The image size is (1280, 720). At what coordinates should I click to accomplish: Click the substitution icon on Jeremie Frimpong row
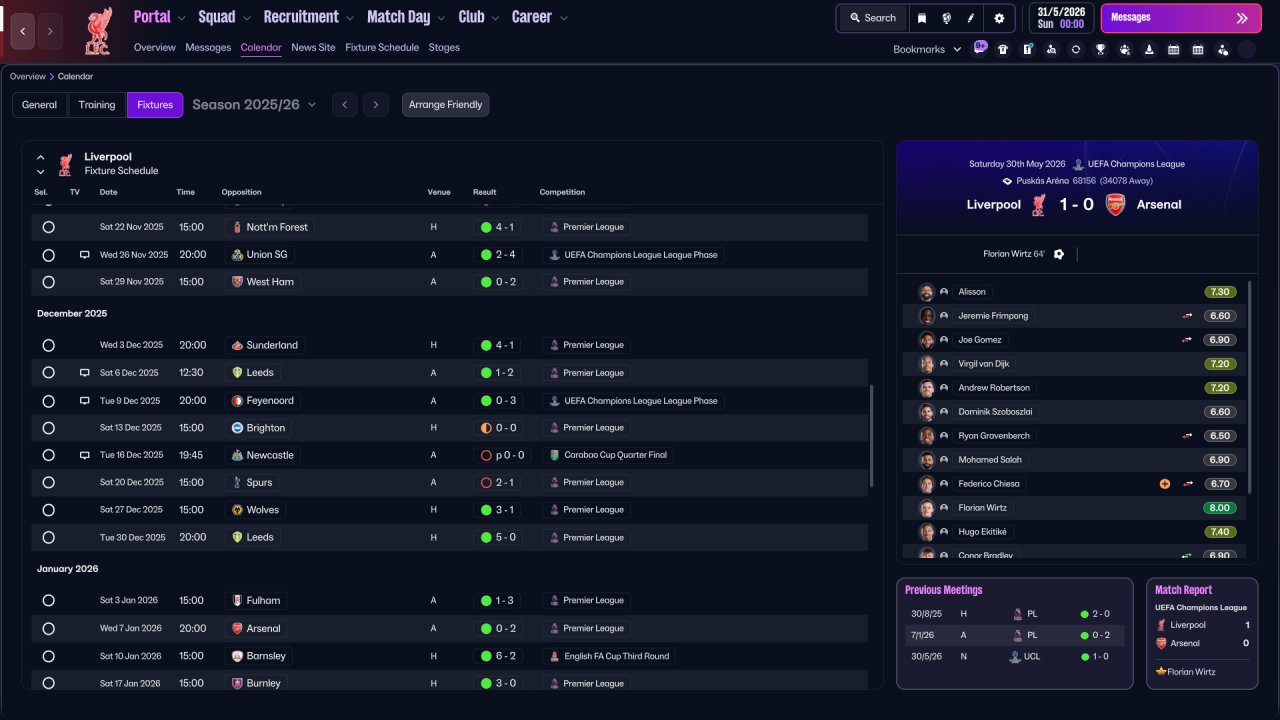[x=1187, y=316]
